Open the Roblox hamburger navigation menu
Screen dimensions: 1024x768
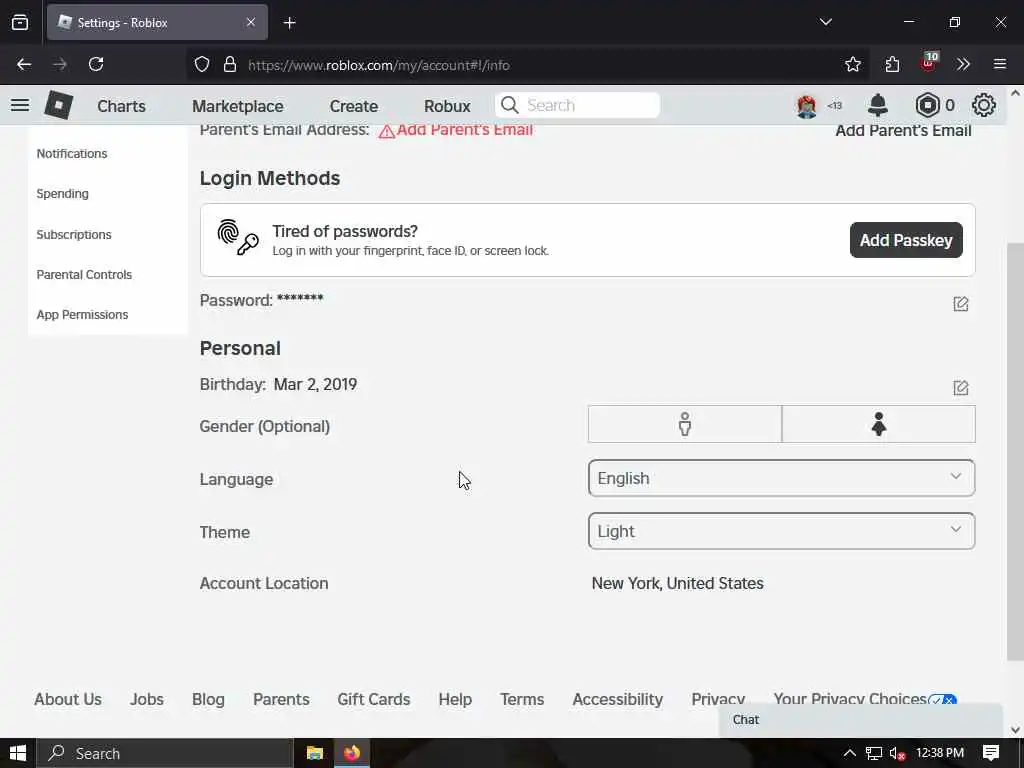point(20,105)
